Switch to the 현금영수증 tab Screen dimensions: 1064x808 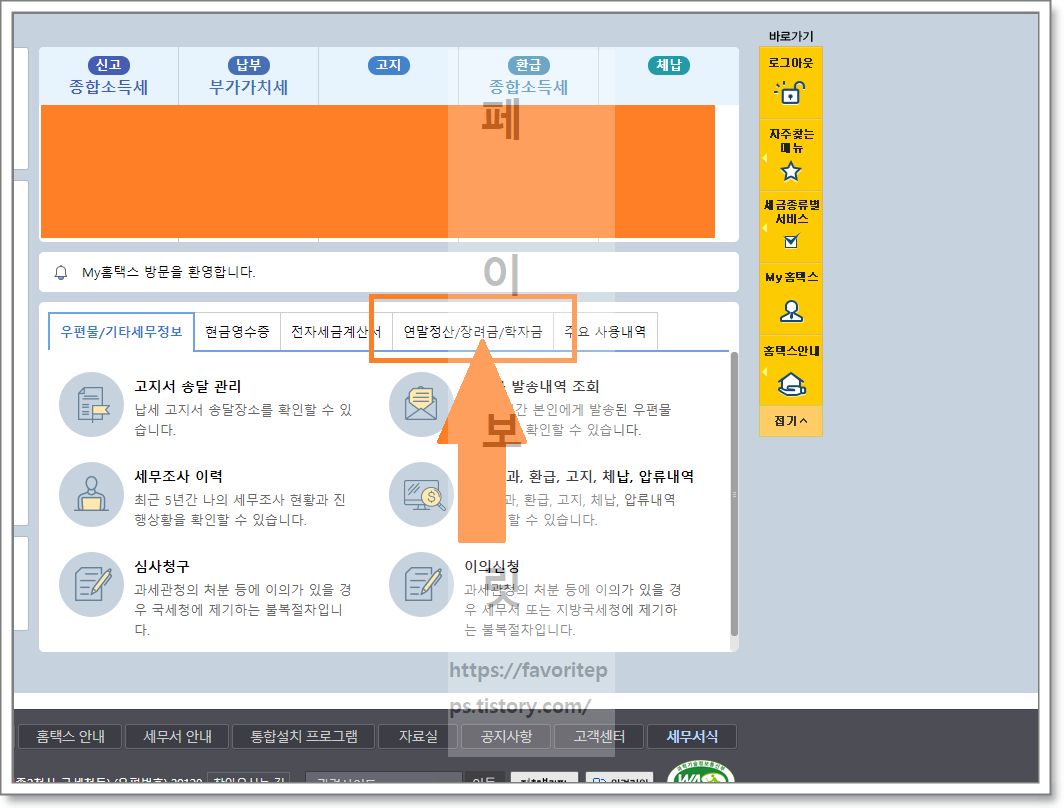tap(237, 332)
